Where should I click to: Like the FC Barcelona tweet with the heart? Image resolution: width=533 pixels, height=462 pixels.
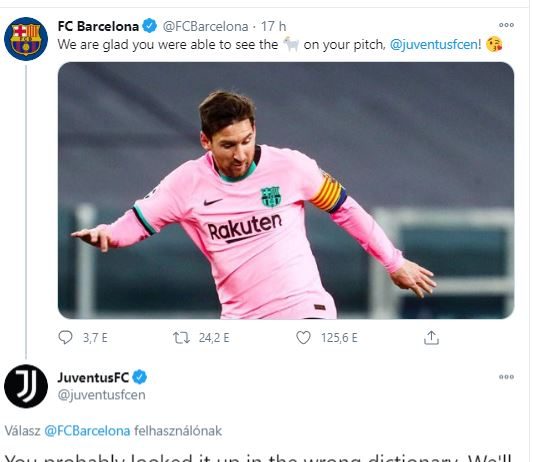coord(303,338)
